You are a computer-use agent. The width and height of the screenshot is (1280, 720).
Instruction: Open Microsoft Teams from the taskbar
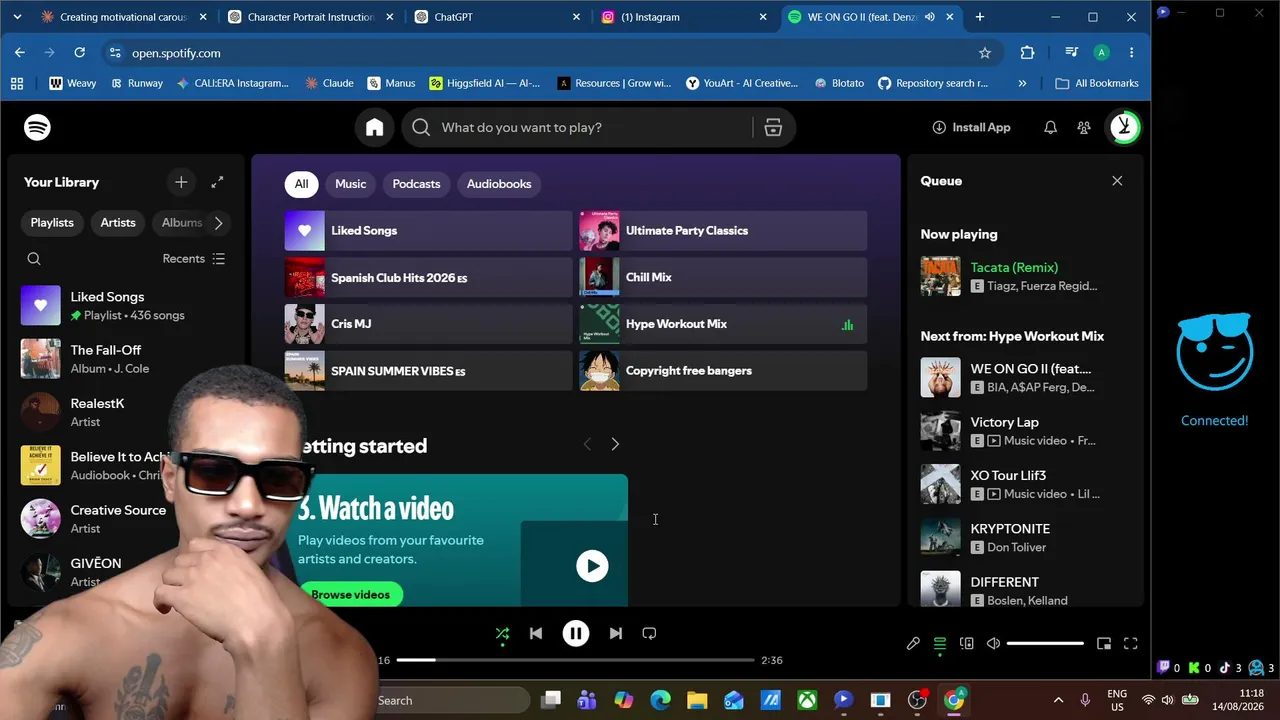pyautogui.click(x=587, y=700)
